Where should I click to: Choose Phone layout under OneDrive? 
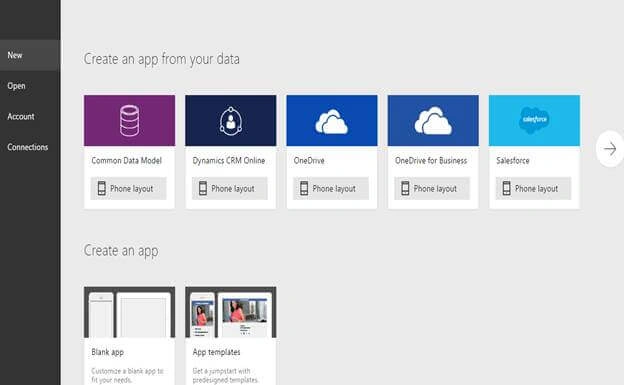tap(331, 188)
